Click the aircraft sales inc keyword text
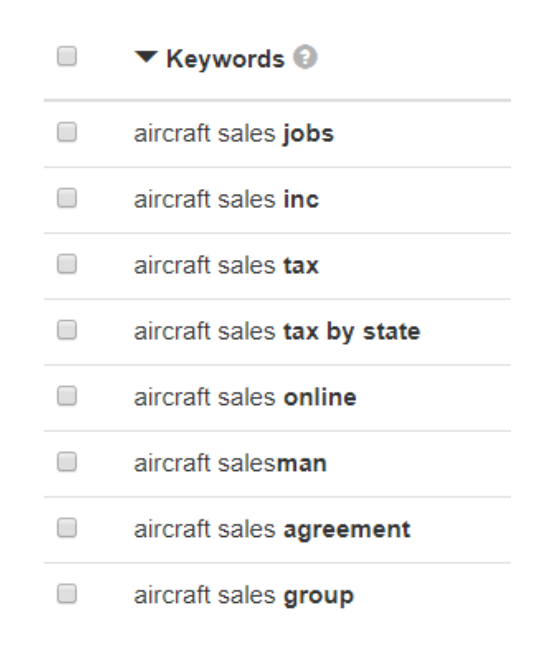The height and width of the screenshot is (648, 546). (x=227, y=200)
